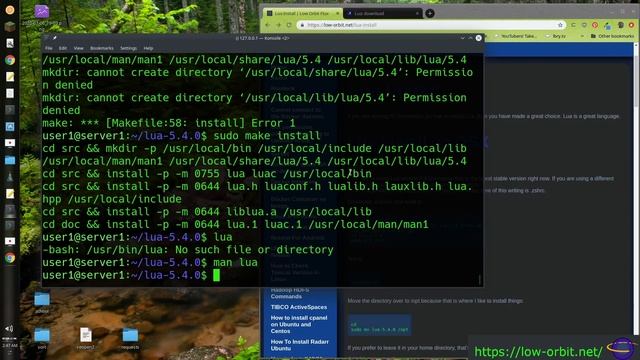
Task: Click the browser back arrow
Action: tap(267, 25)
